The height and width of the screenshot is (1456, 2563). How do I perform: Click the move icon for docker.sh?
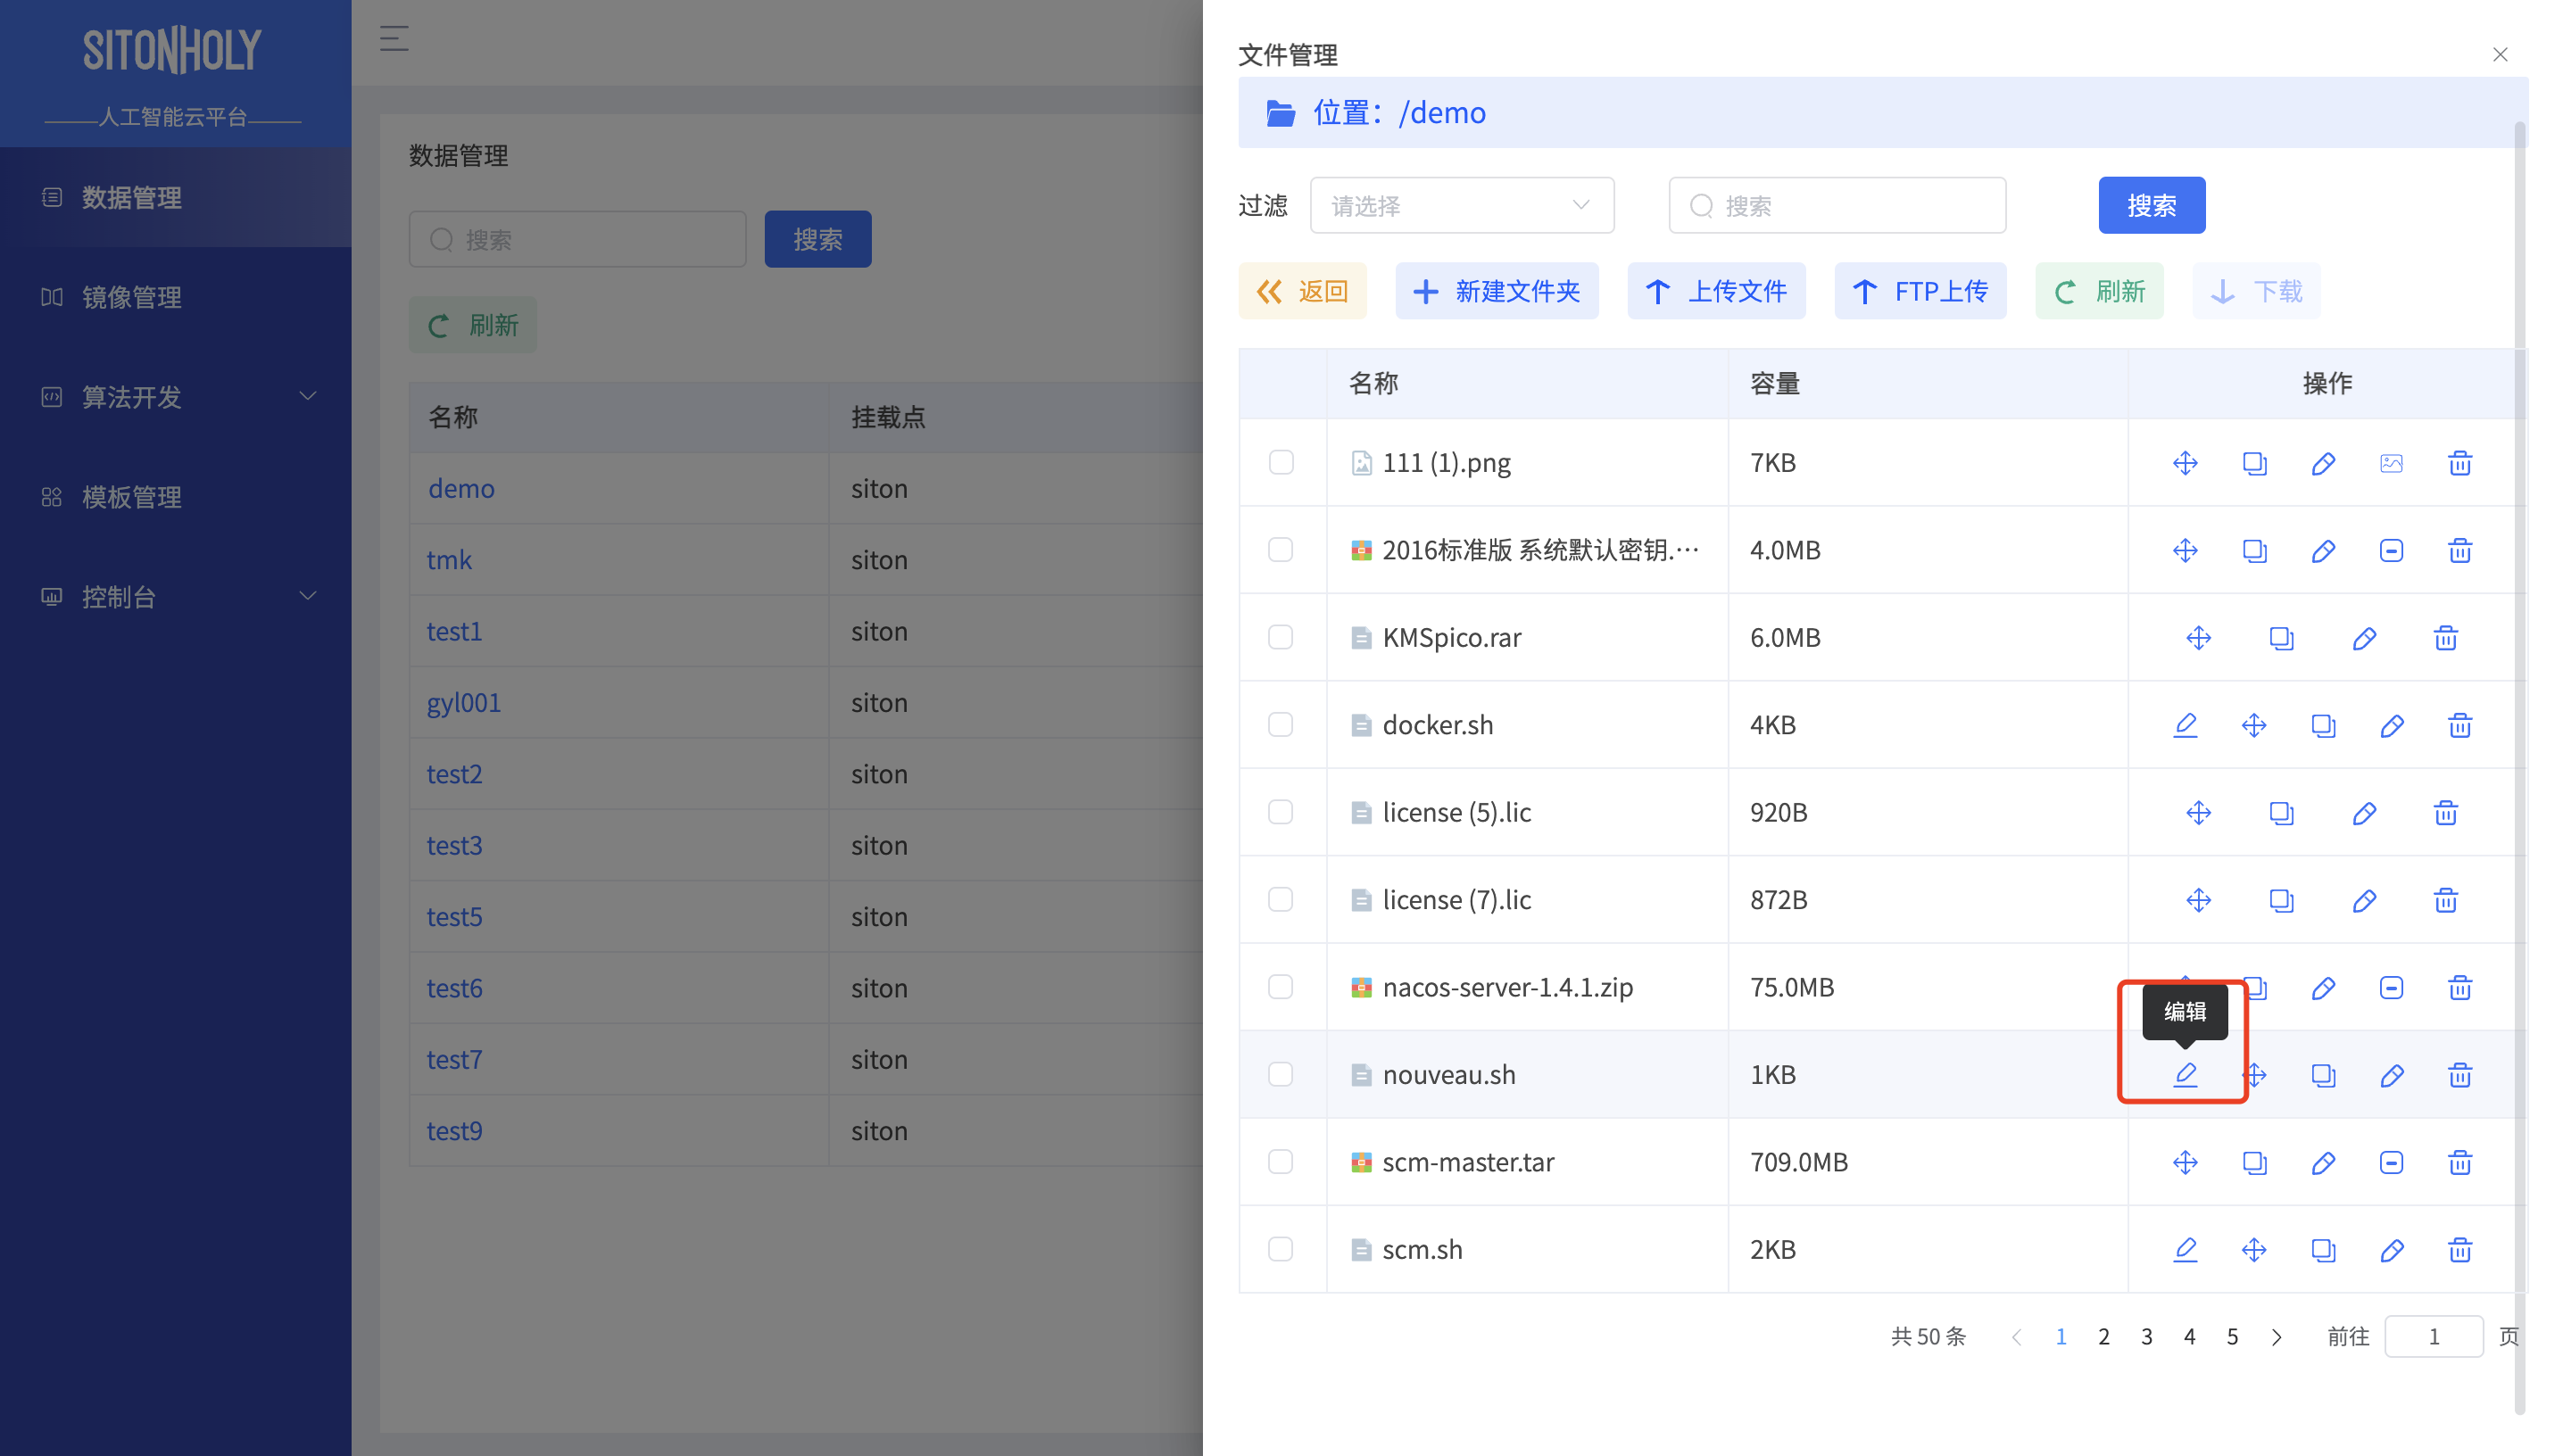tap(2254, 725)
